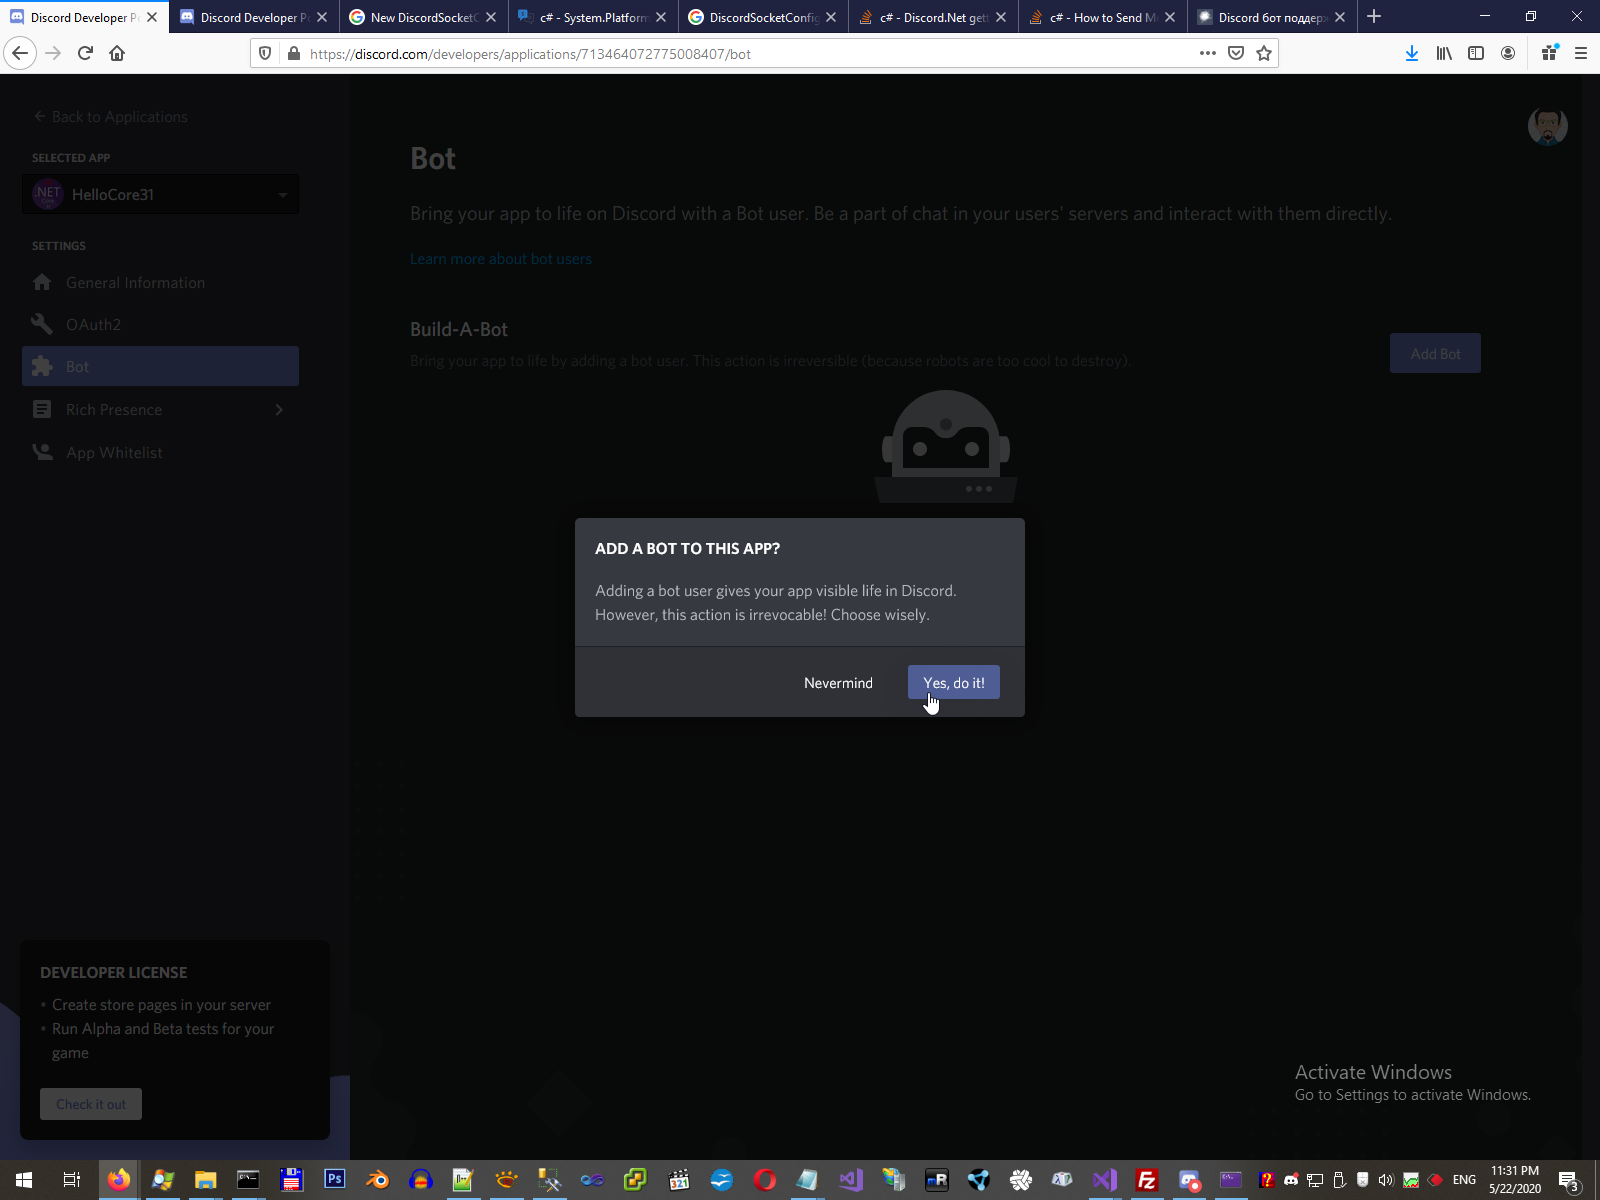Viewport: 1600px width, 1200px height.
Task: Reload the current page
Action: pyautogui.click(x=85, y=53)
